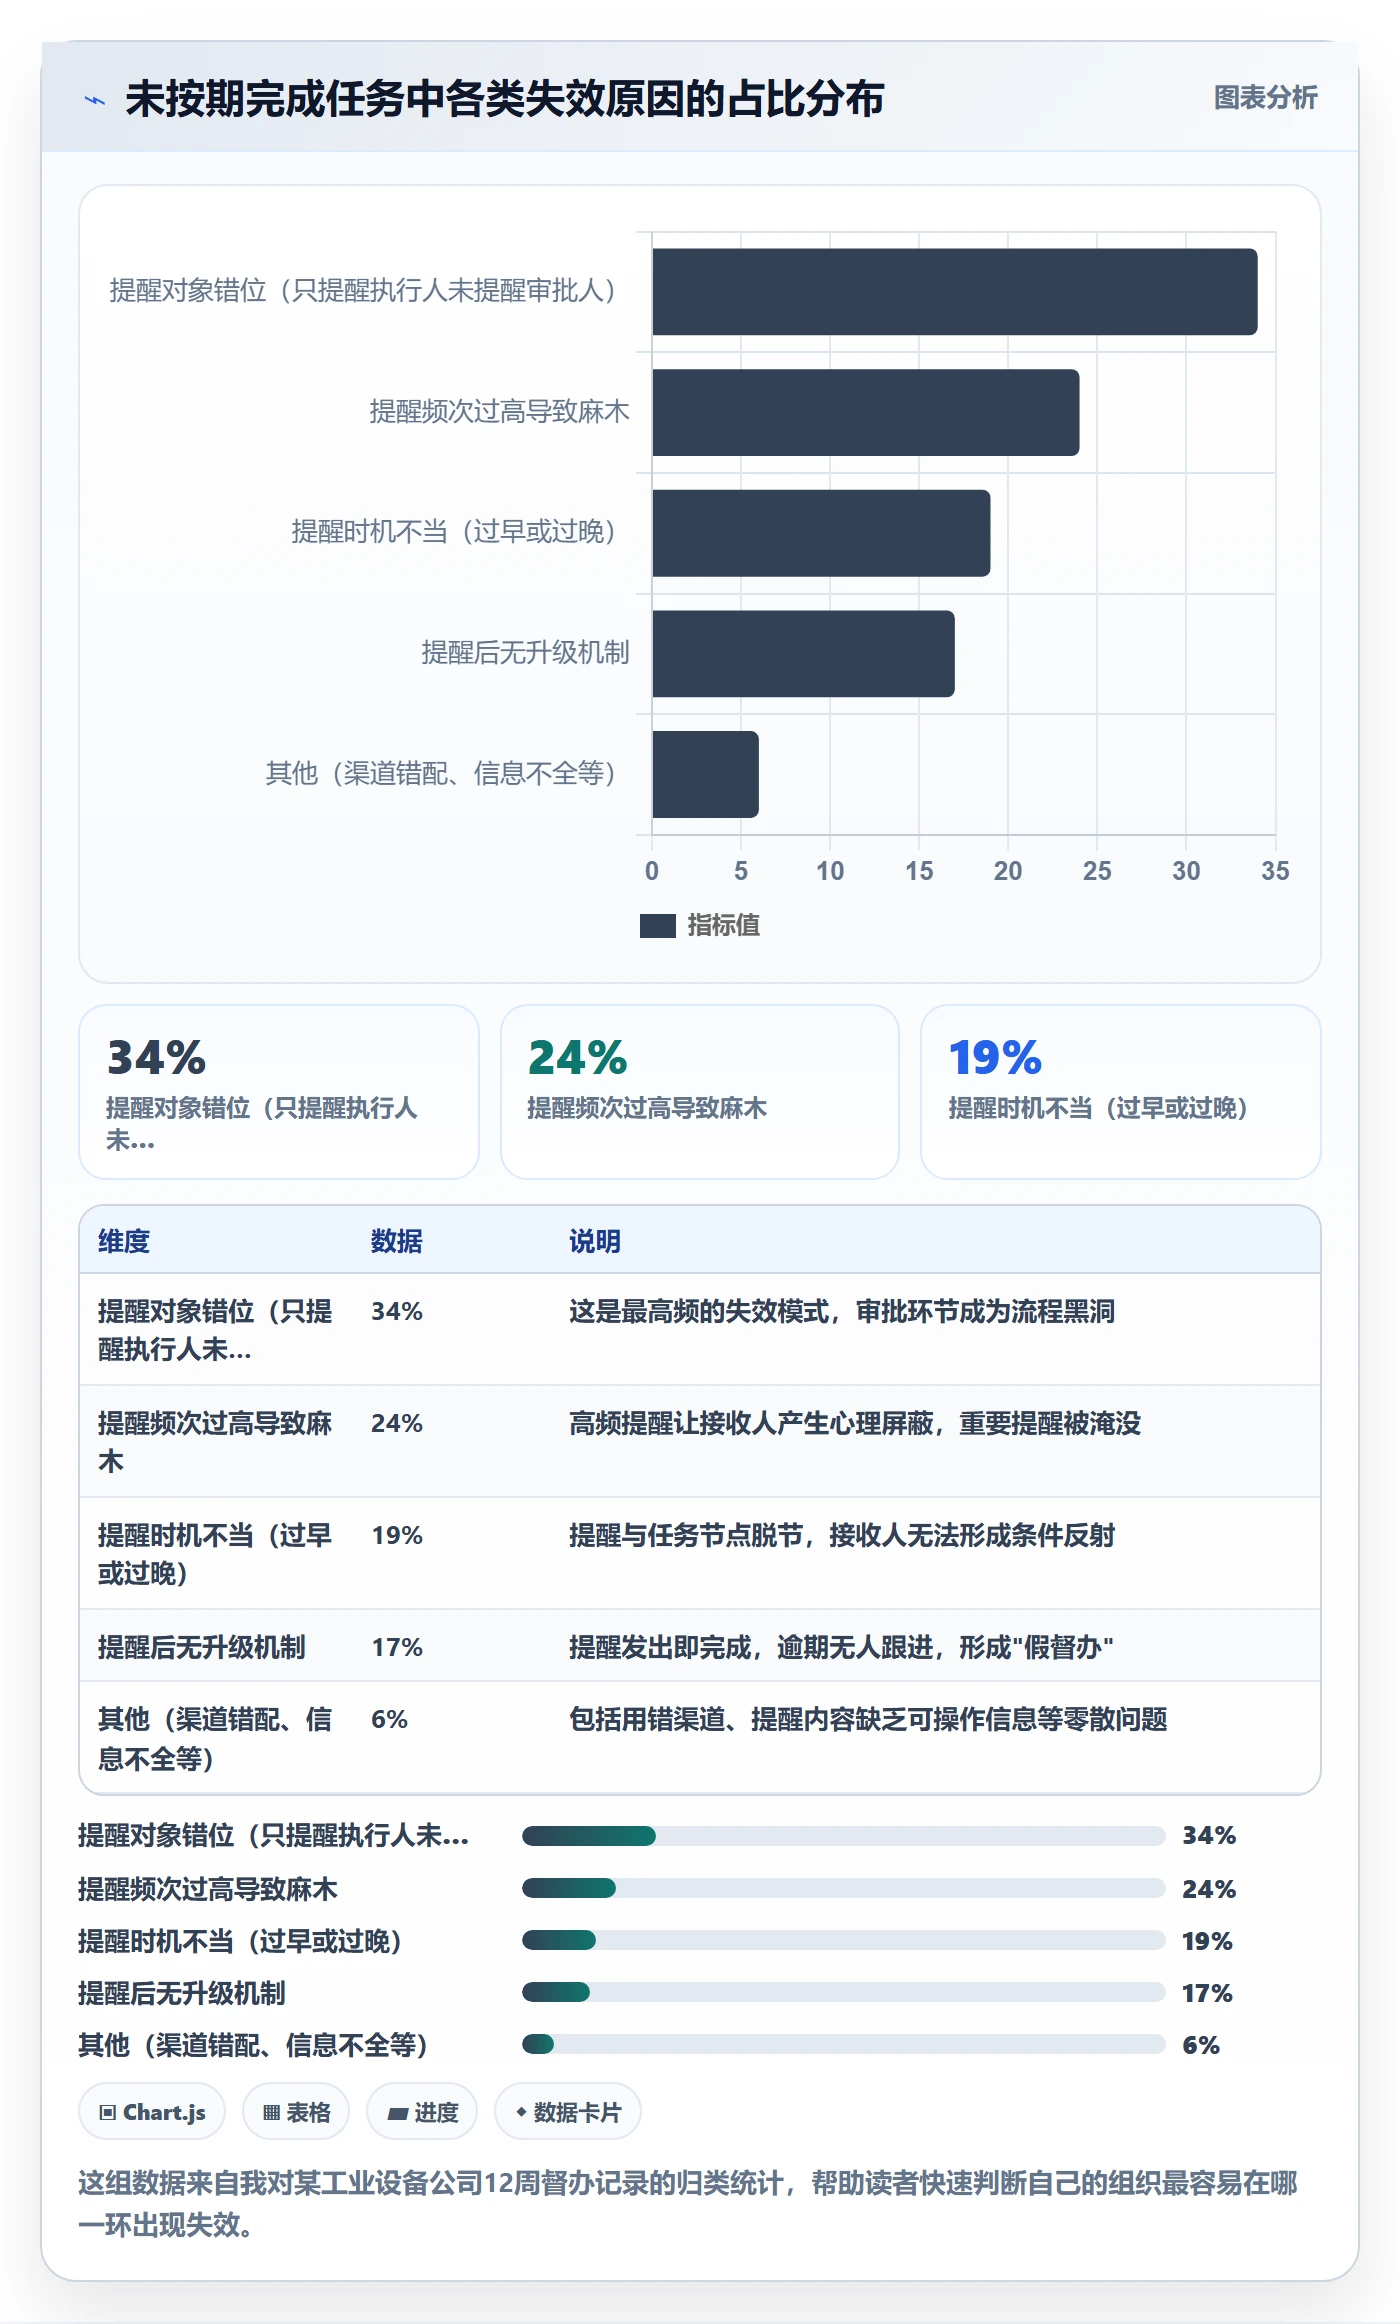1400x2324 pixels.
Task: Click the 表格 chip's grid icon
Action: click(271, 2113)
